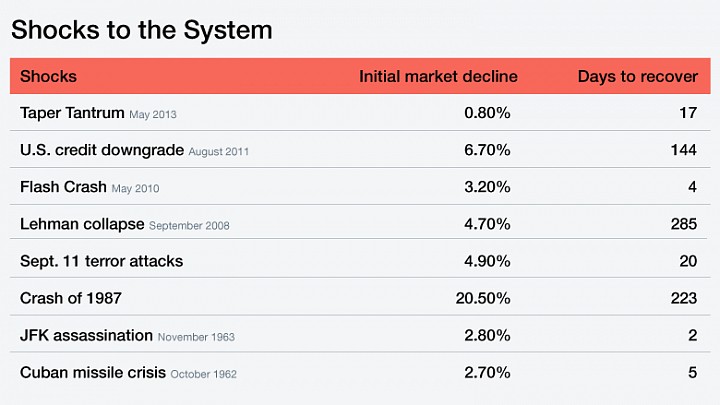
Task: Click the 'October 1962' date label
Action: pyautogui.click(x=203, y=374)
